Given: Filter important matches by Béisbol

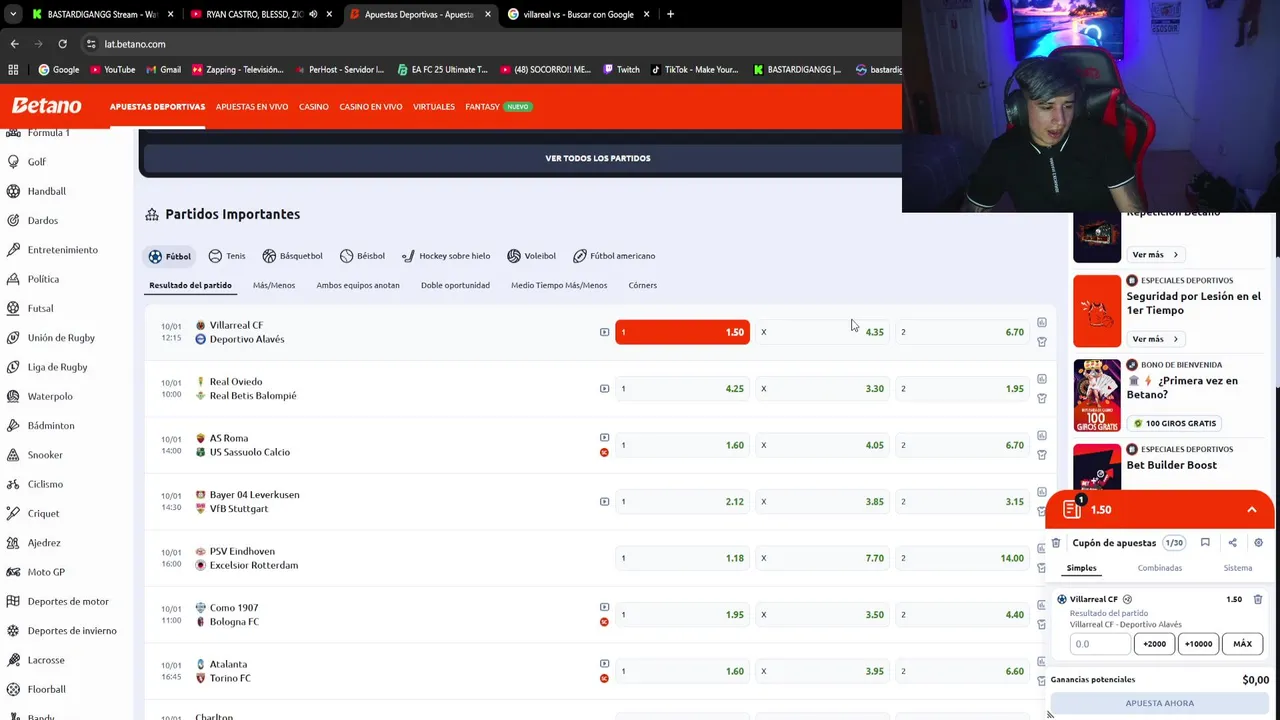Looking at the screenshot, I should click(362, 256).
